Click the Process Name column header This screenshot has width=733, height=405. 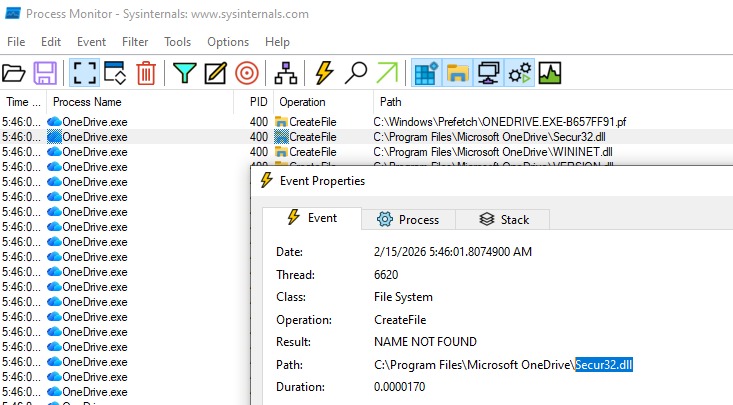click(88, 102)
